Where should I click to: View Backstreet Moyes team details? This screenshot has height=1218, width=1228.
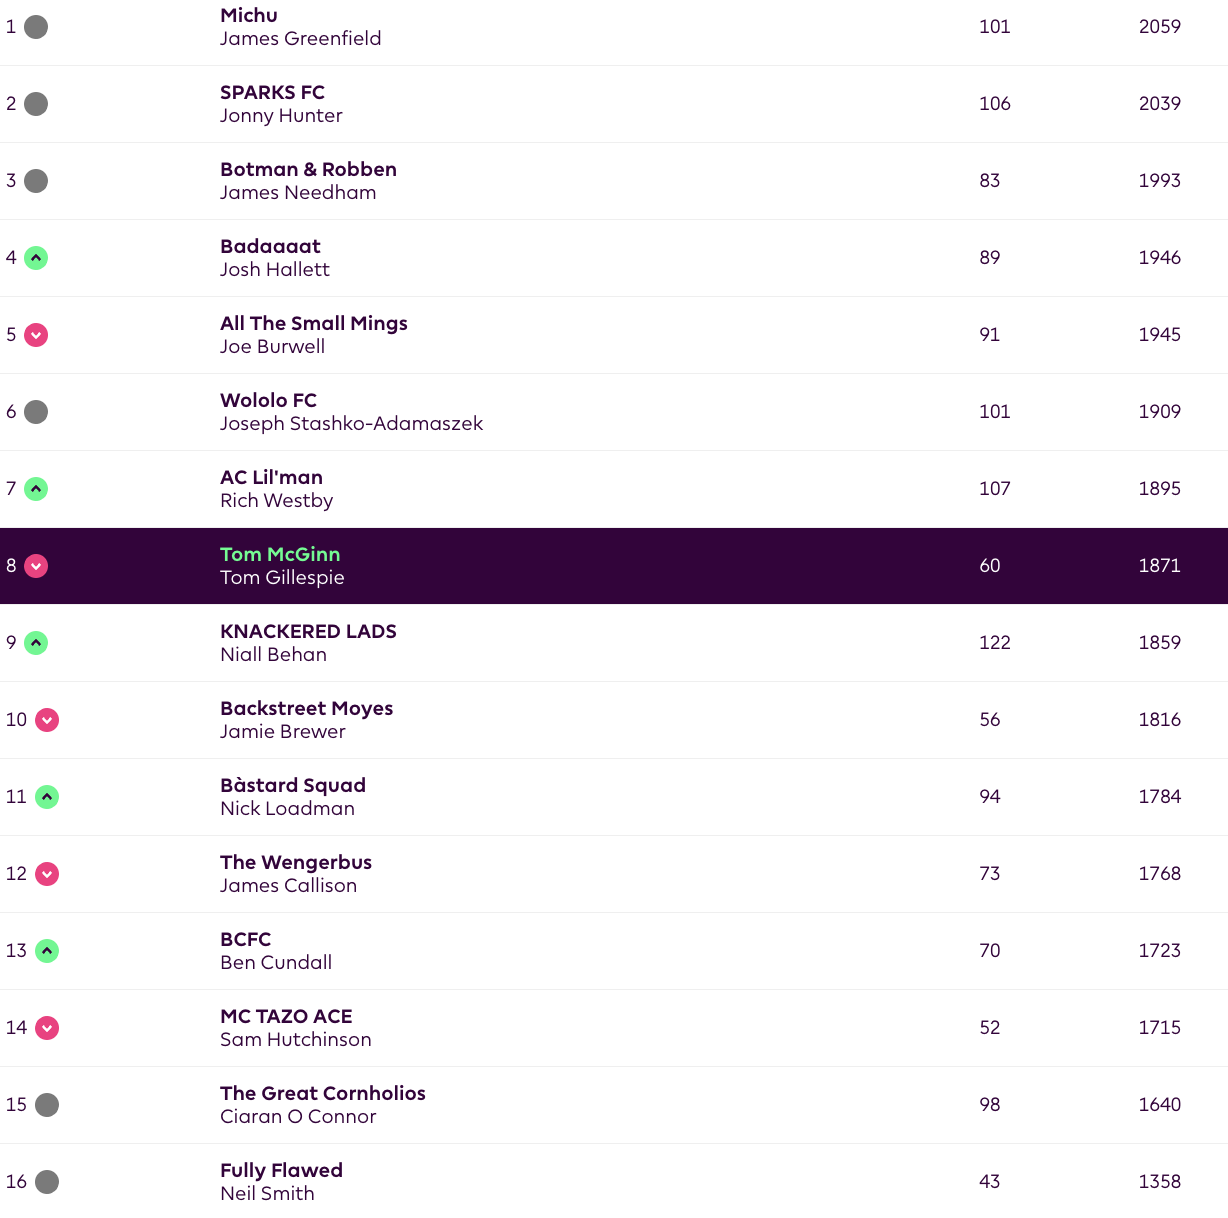[306, 708]
